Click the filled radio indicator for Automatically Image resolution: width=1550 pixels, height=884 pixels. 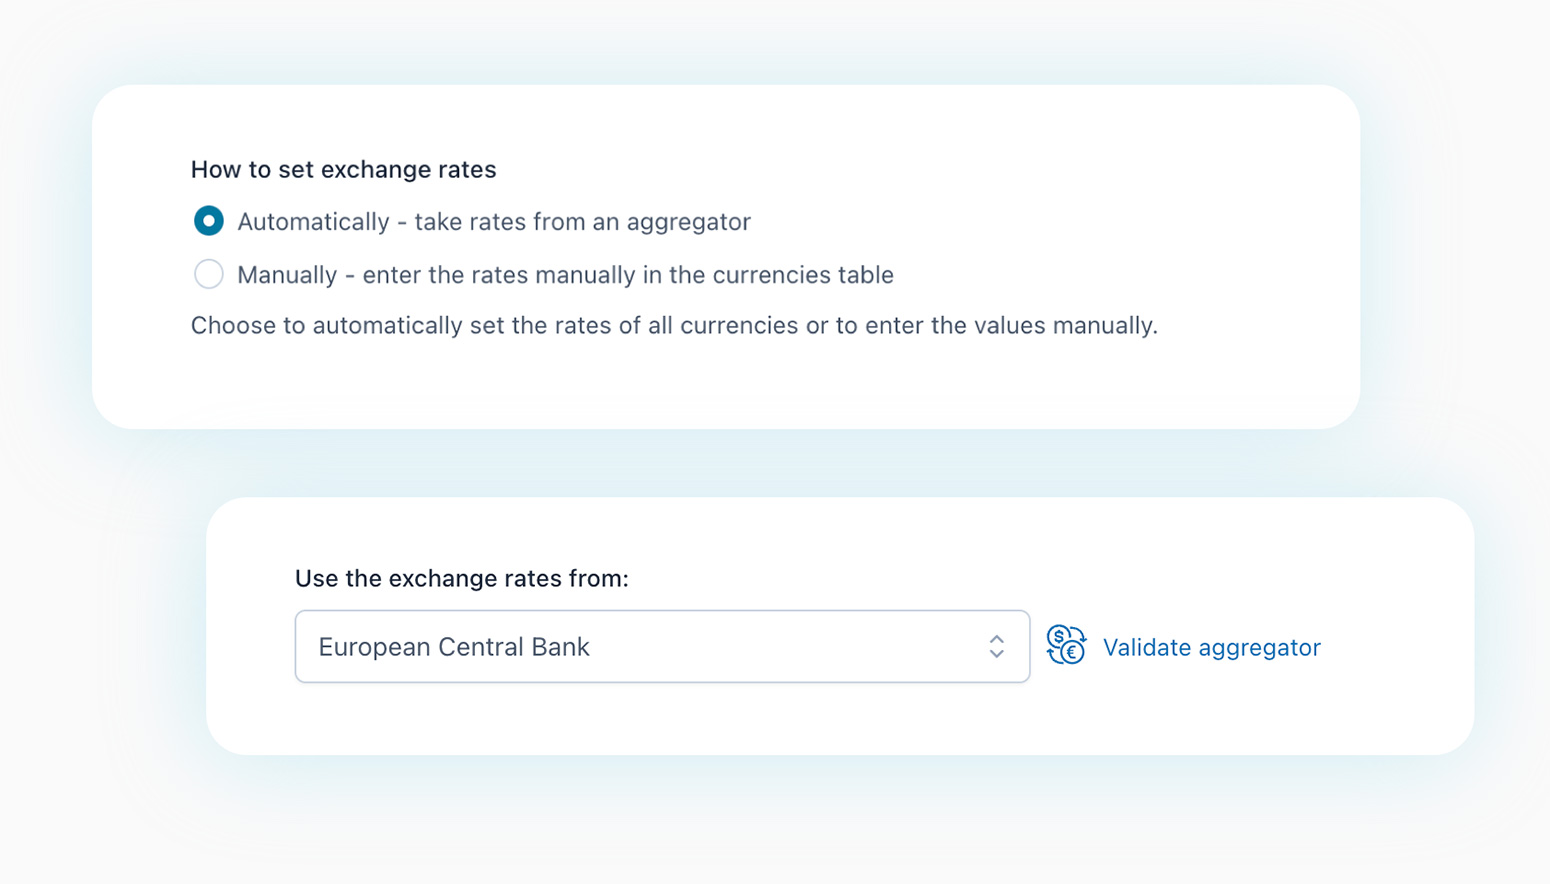tap(208, 221)
